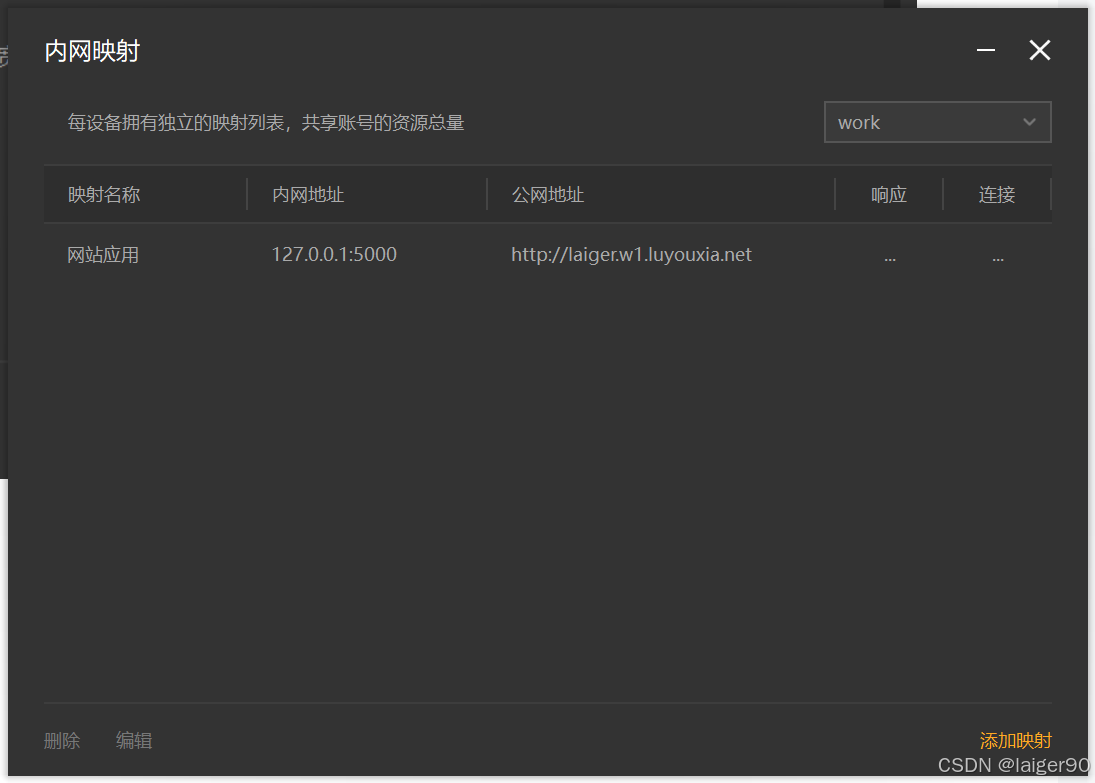Click 添加映射 to add a mapping
Screen dimensions: 1095x783
pyautogui.click(x=1015, y=740)
